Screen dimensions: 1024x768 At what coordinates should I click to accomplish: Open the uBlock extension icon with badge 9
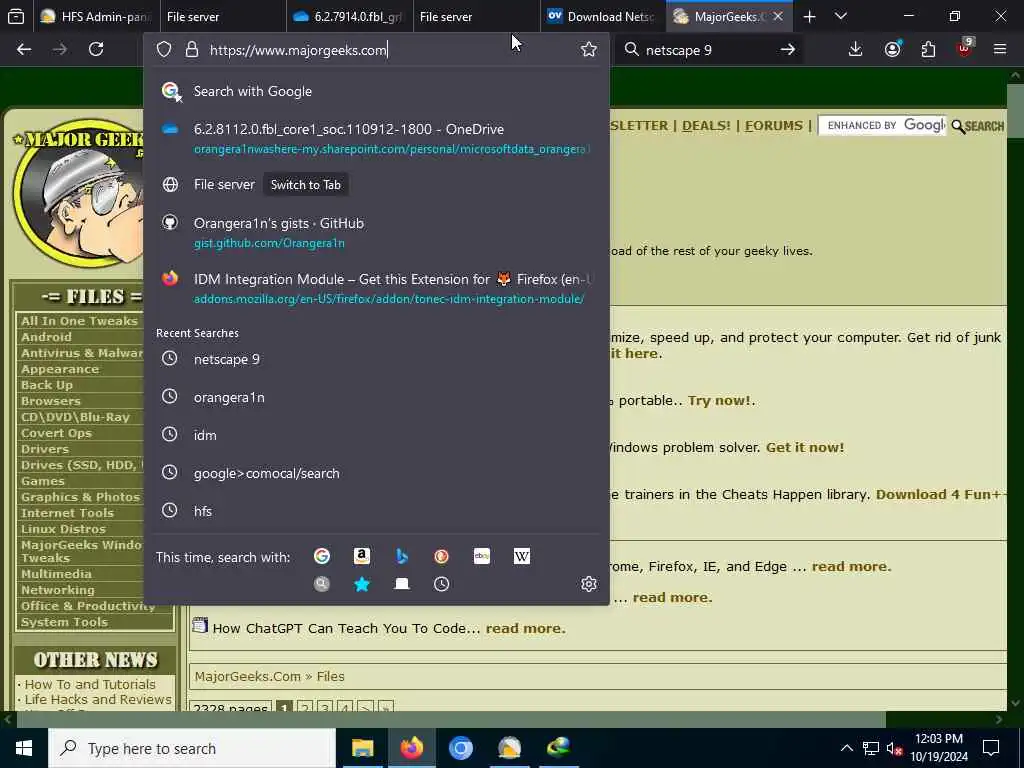(x=964, y=48)
